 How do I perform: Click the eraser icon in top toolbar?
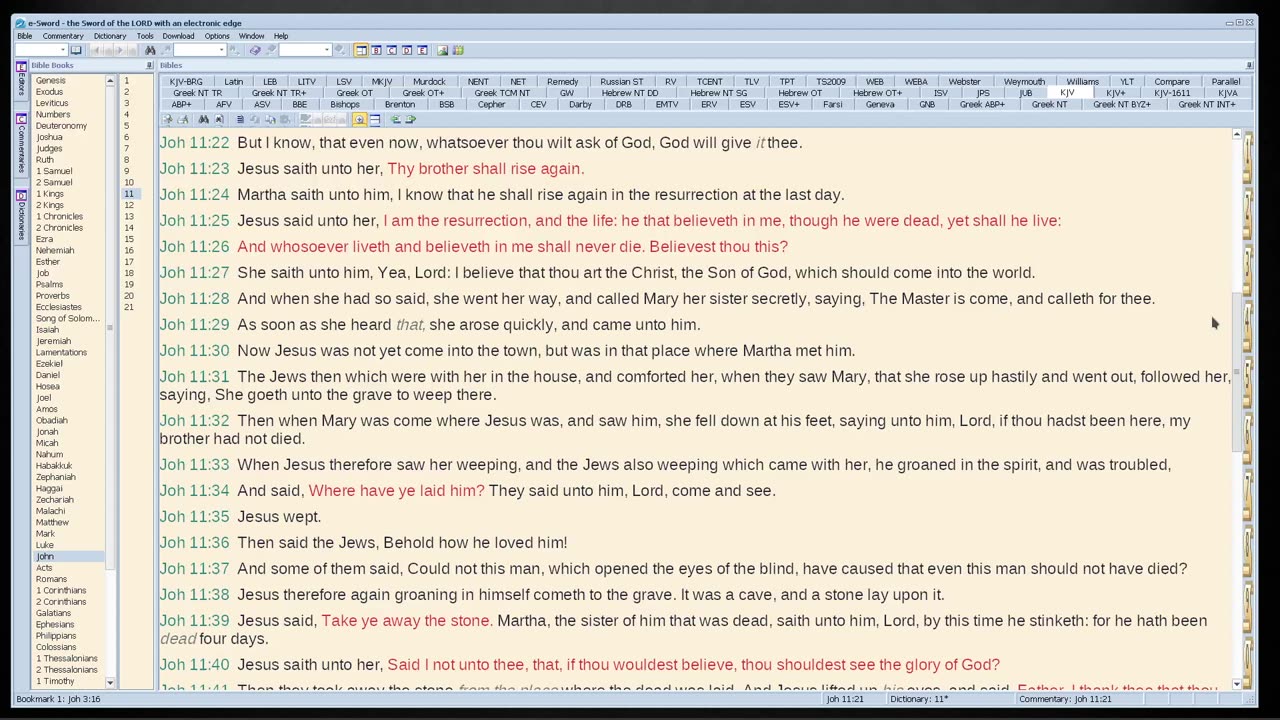coord(255,50)
